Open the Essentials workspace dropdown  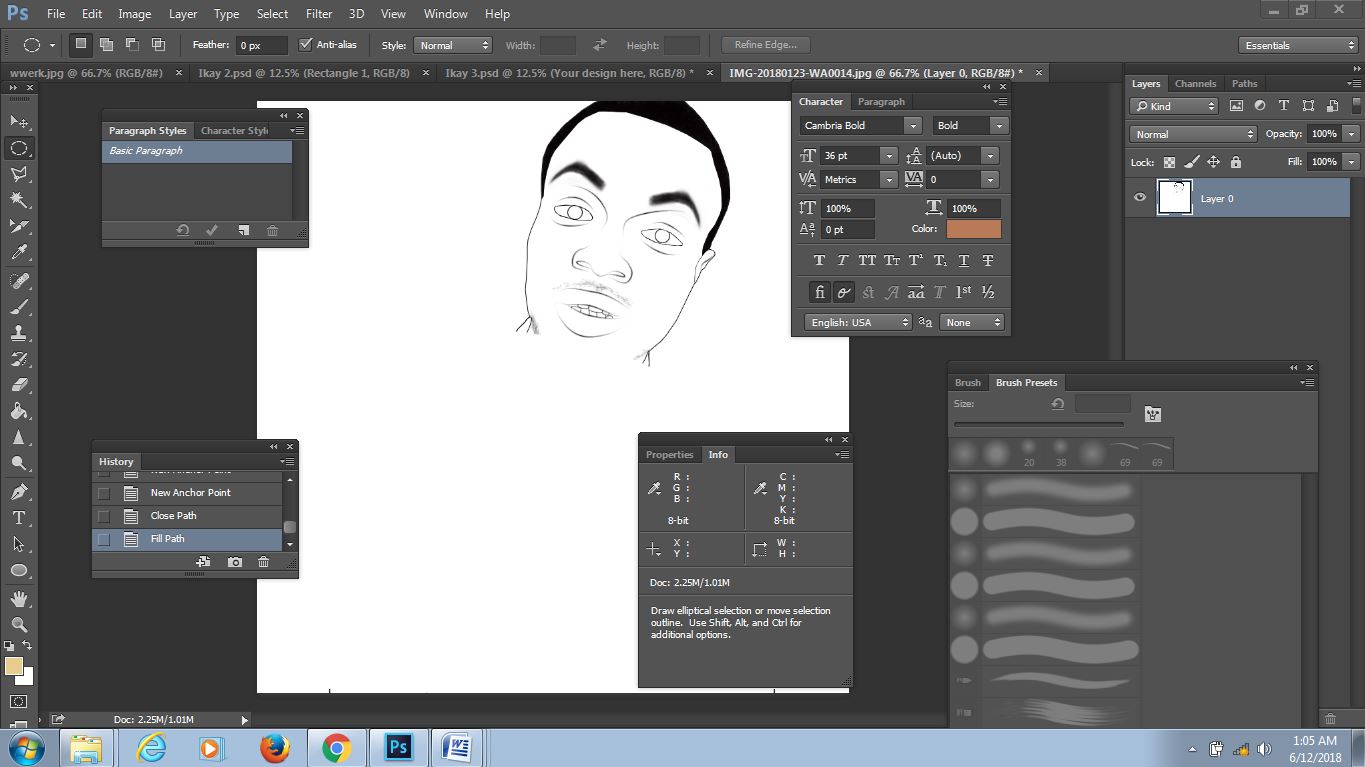click(x=1297, y=45)
